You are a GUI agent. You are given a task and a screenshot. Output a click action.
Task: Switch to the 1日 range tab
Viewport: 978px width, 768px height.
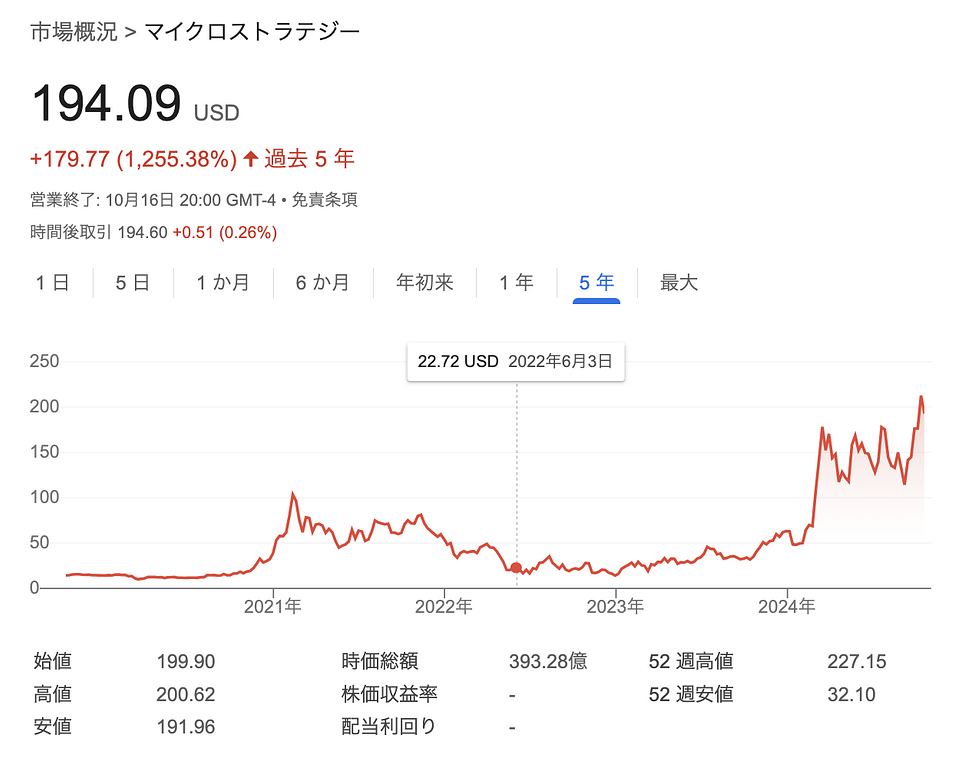pos(52,283)
